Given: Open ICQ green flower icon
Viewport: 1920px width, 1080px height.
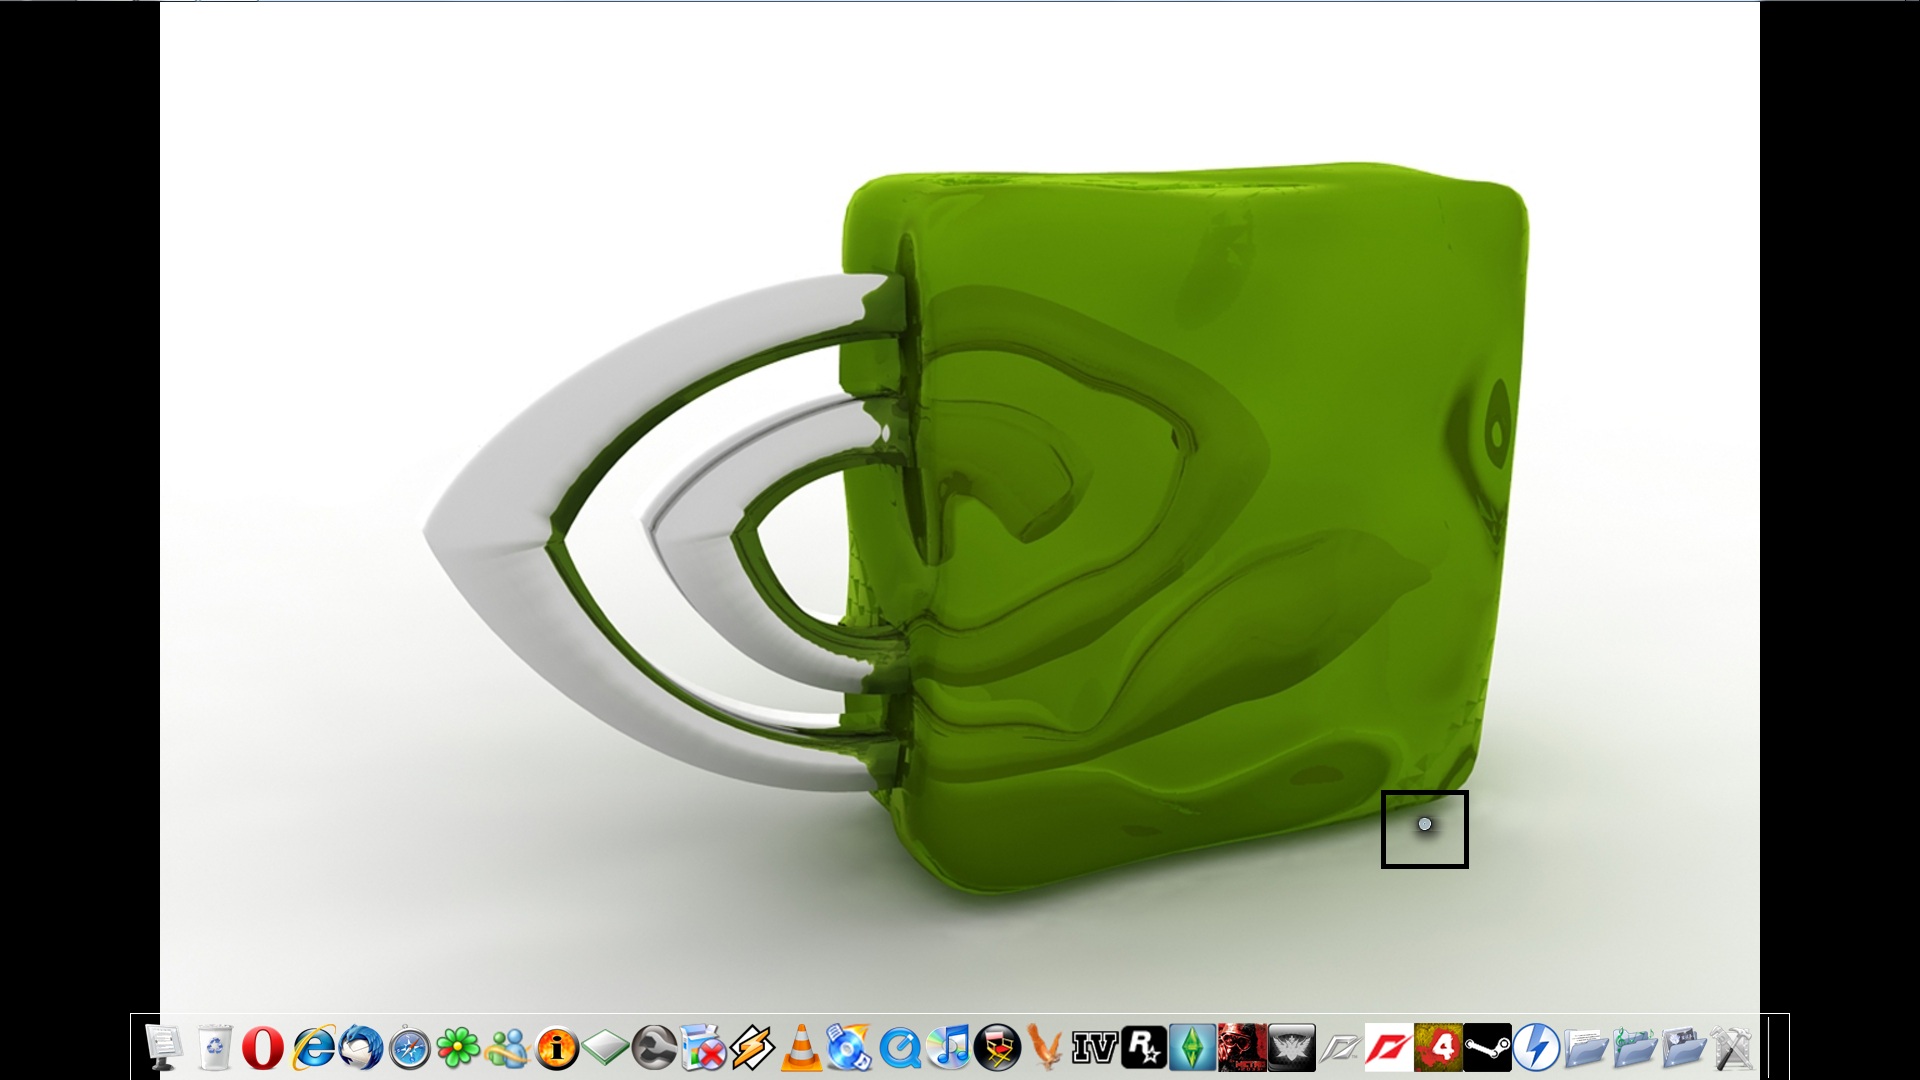Looking at the screenshot, I should 458,1047.
